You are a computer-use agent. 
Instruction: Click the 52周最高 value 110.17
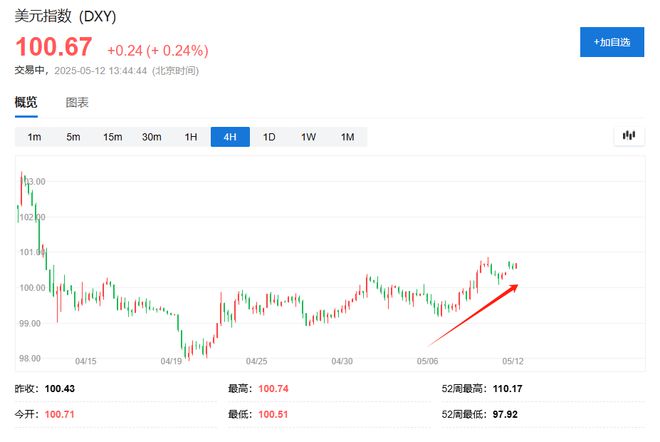coord(508,388)
